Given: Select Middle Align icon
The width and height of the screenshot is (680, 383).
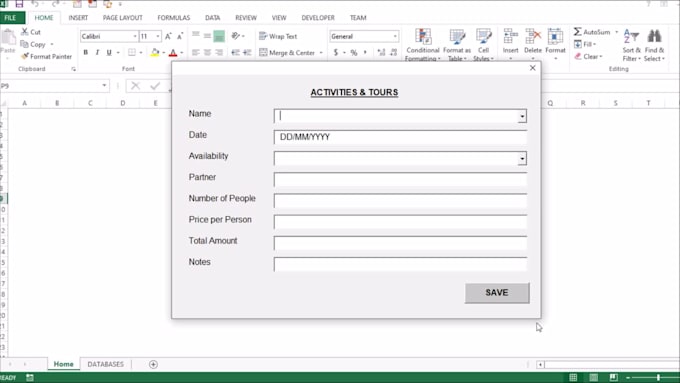Looking at the screenshot, I should pyautogui.click(x=207, y=36).
